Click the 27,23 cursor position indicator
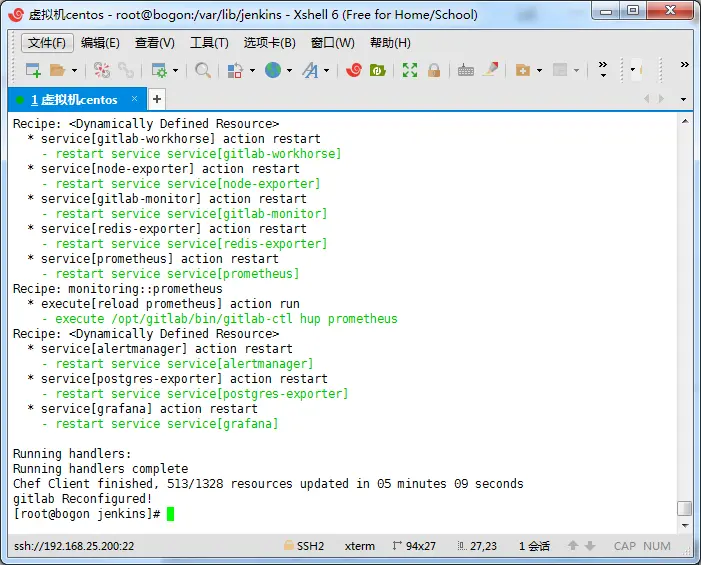The height and width of the screenshot is (565, 701). pos(477,546)
